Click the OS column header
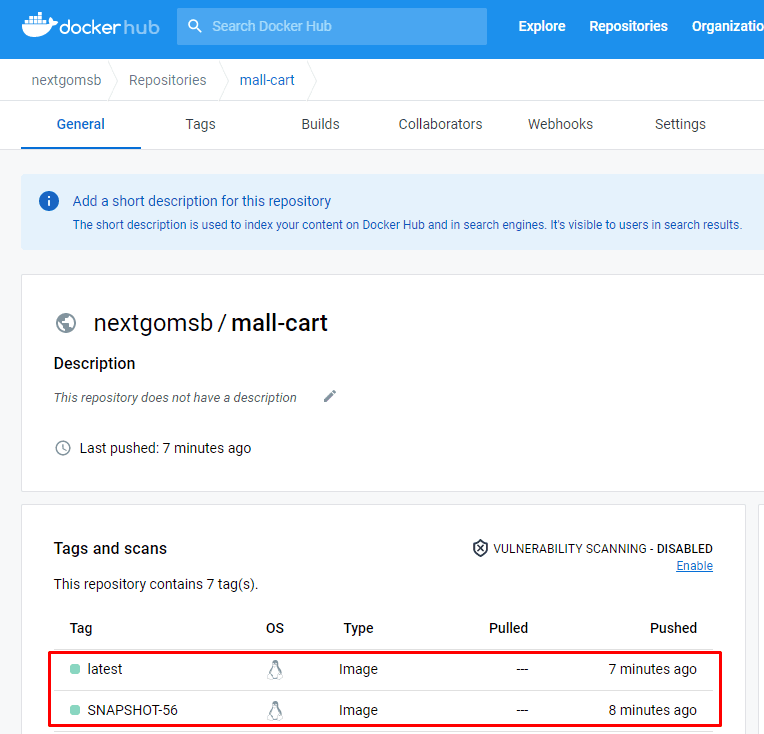Screen dimensions: 764x734 coord(275,628)
